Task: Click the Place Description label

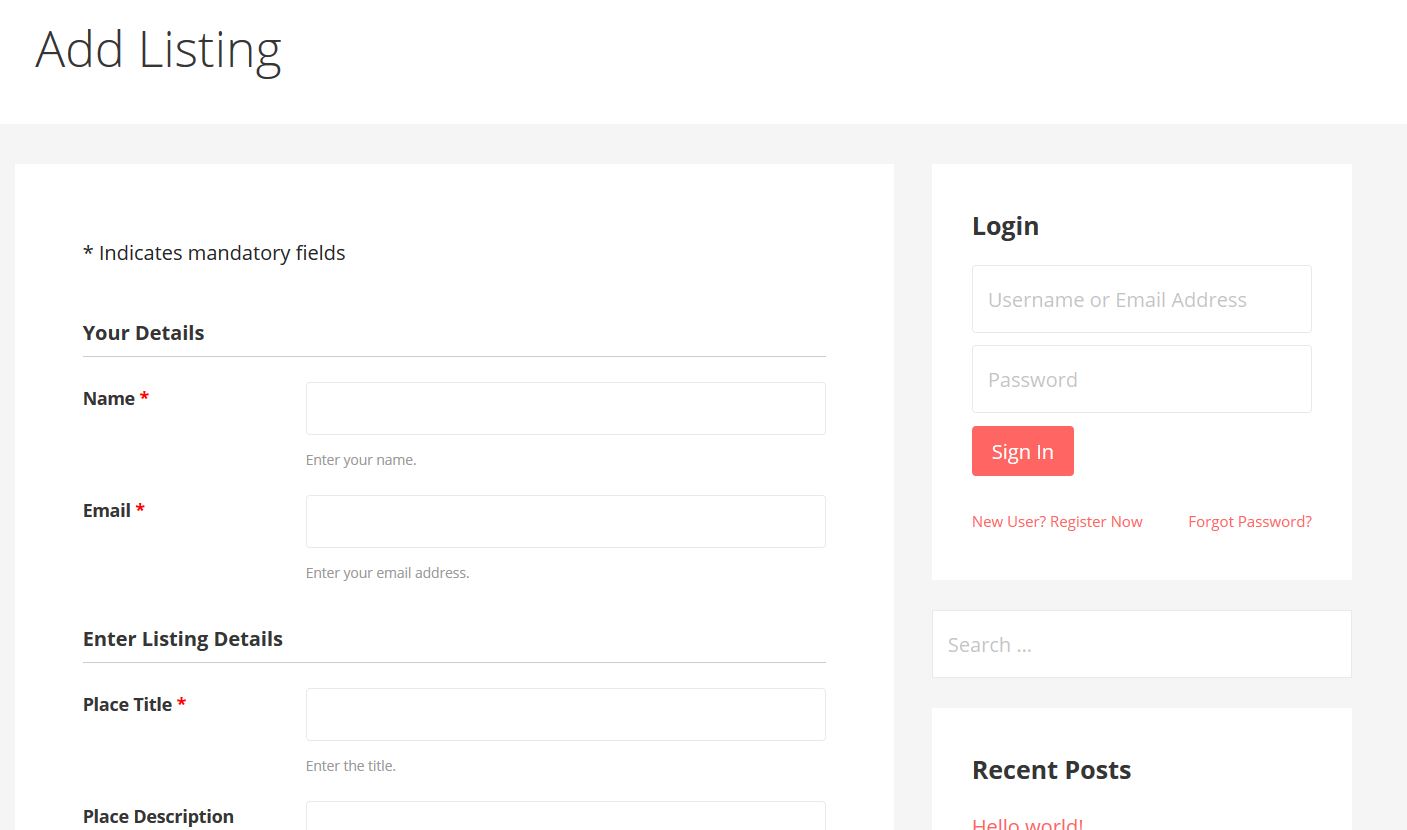Action: pos(158,816)
